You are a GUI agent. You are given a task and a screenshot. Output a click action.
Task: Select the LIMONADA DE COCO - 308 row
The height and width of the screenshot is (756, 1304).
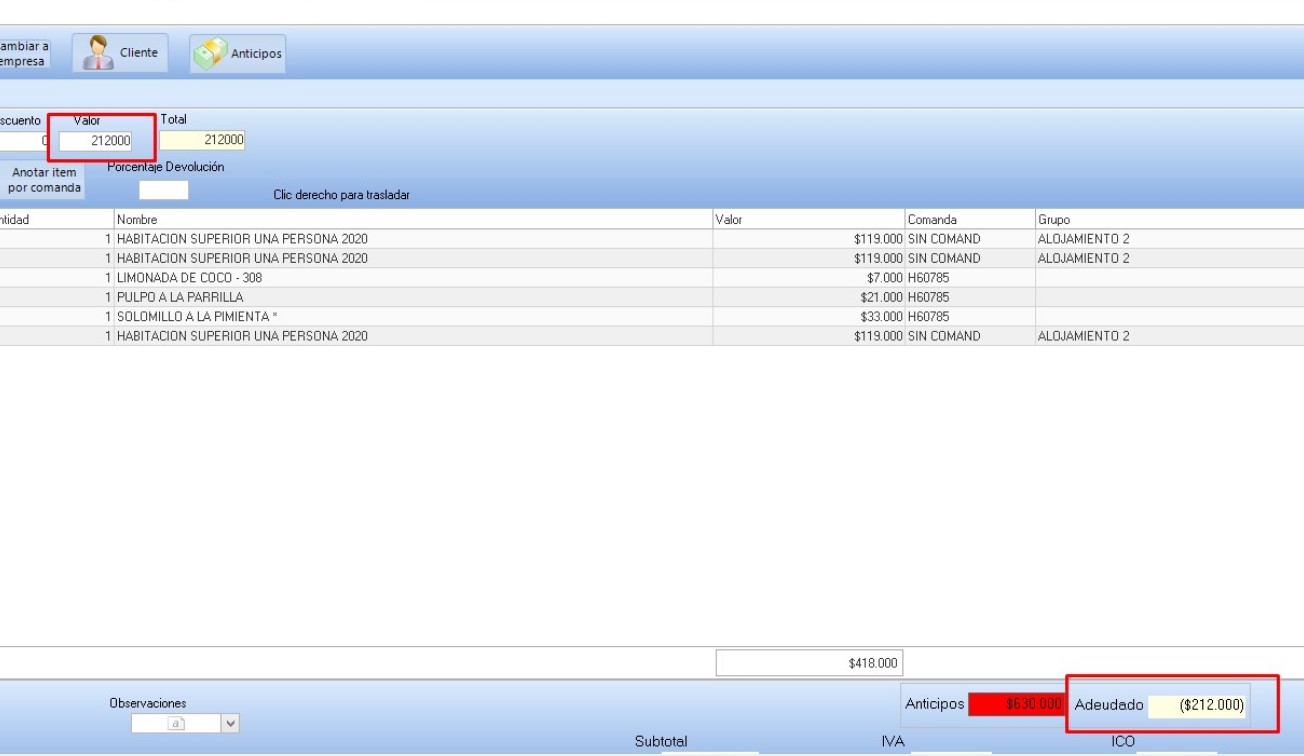(x=412, y=278)
